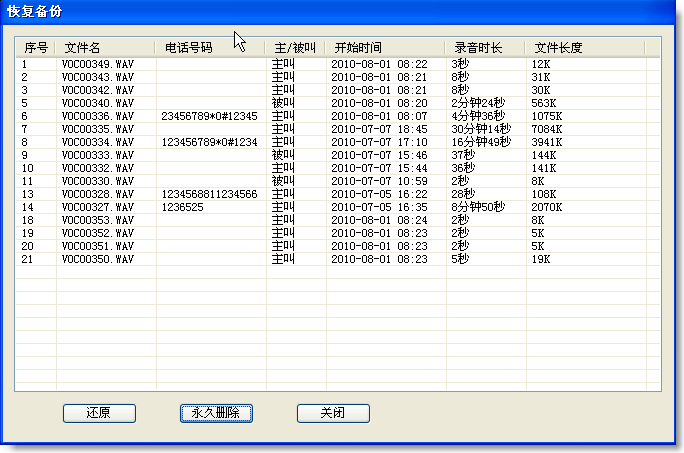Click file size 3941K

coord(547,142)
